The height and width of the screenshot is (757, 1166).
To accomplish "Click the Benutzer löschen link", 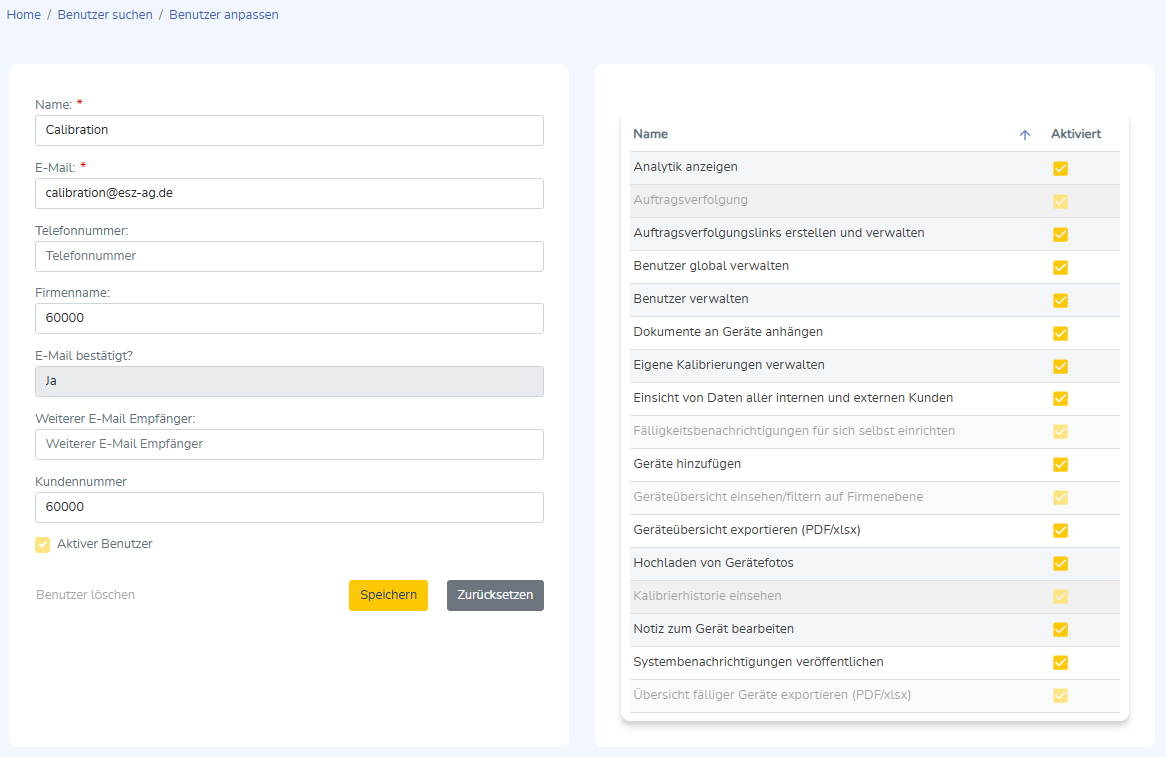I will (86, 595).
